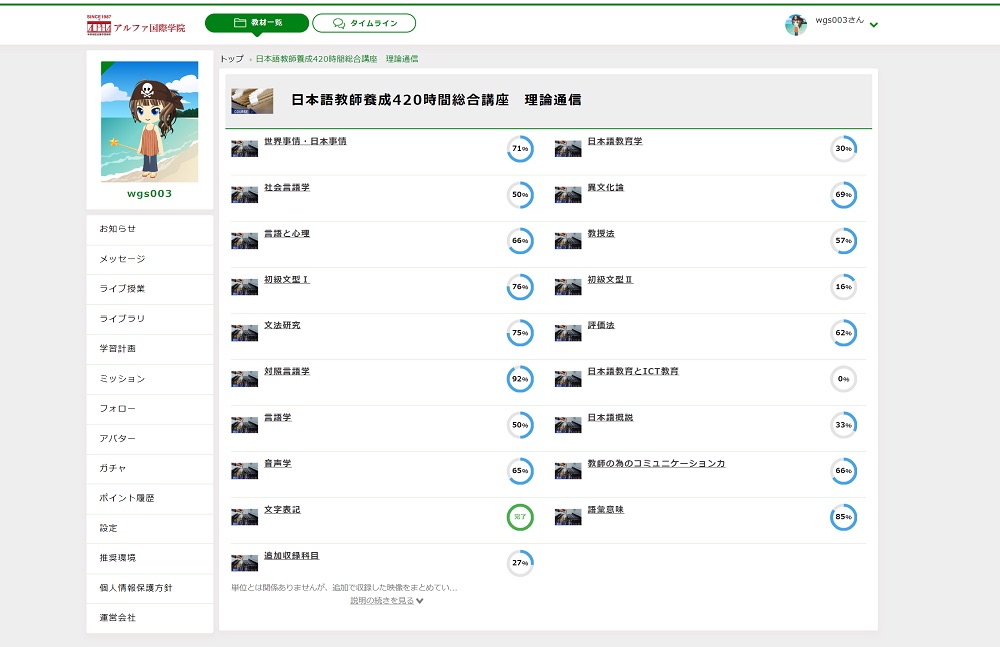This screenshot has width=1000, height=647.
Task: Click the トップ breadcrumb link
Action: tap(232, 59)
